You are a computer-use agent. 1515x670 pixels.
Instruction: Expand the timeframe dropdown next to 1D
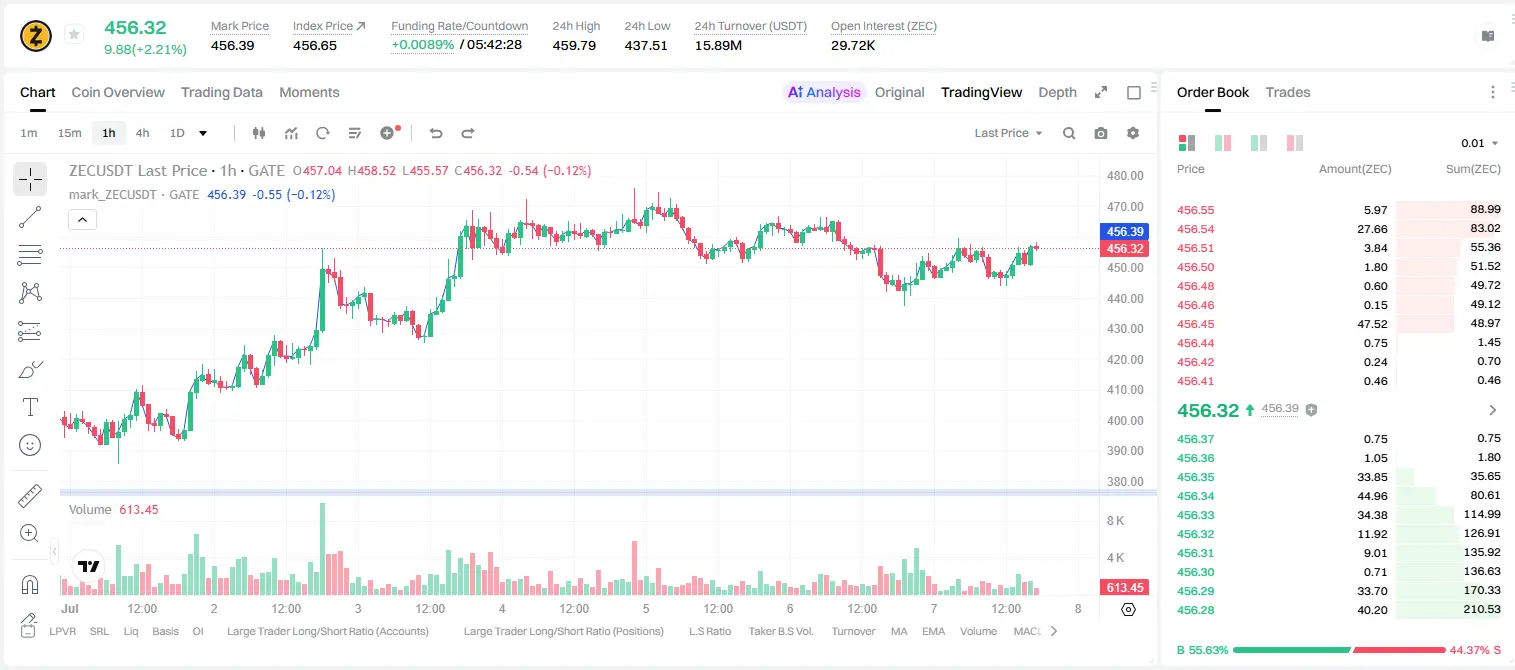tap(203, 133)
